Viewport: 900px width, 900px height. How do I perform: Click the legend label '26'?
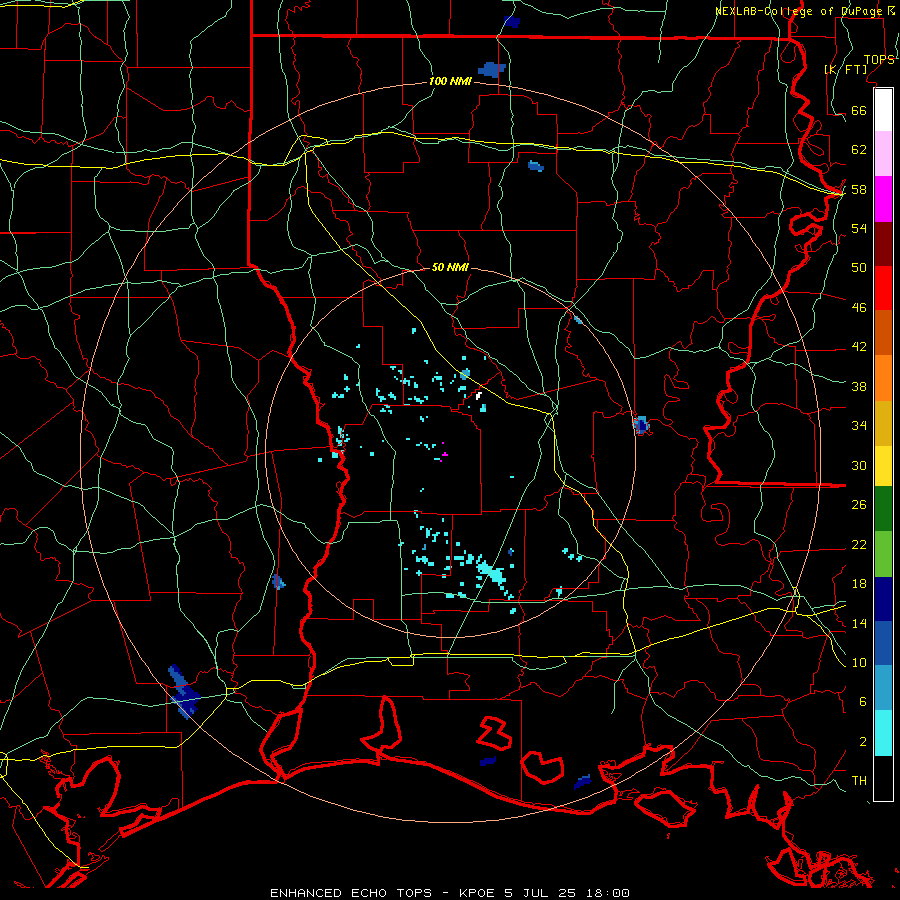[859, 505]
